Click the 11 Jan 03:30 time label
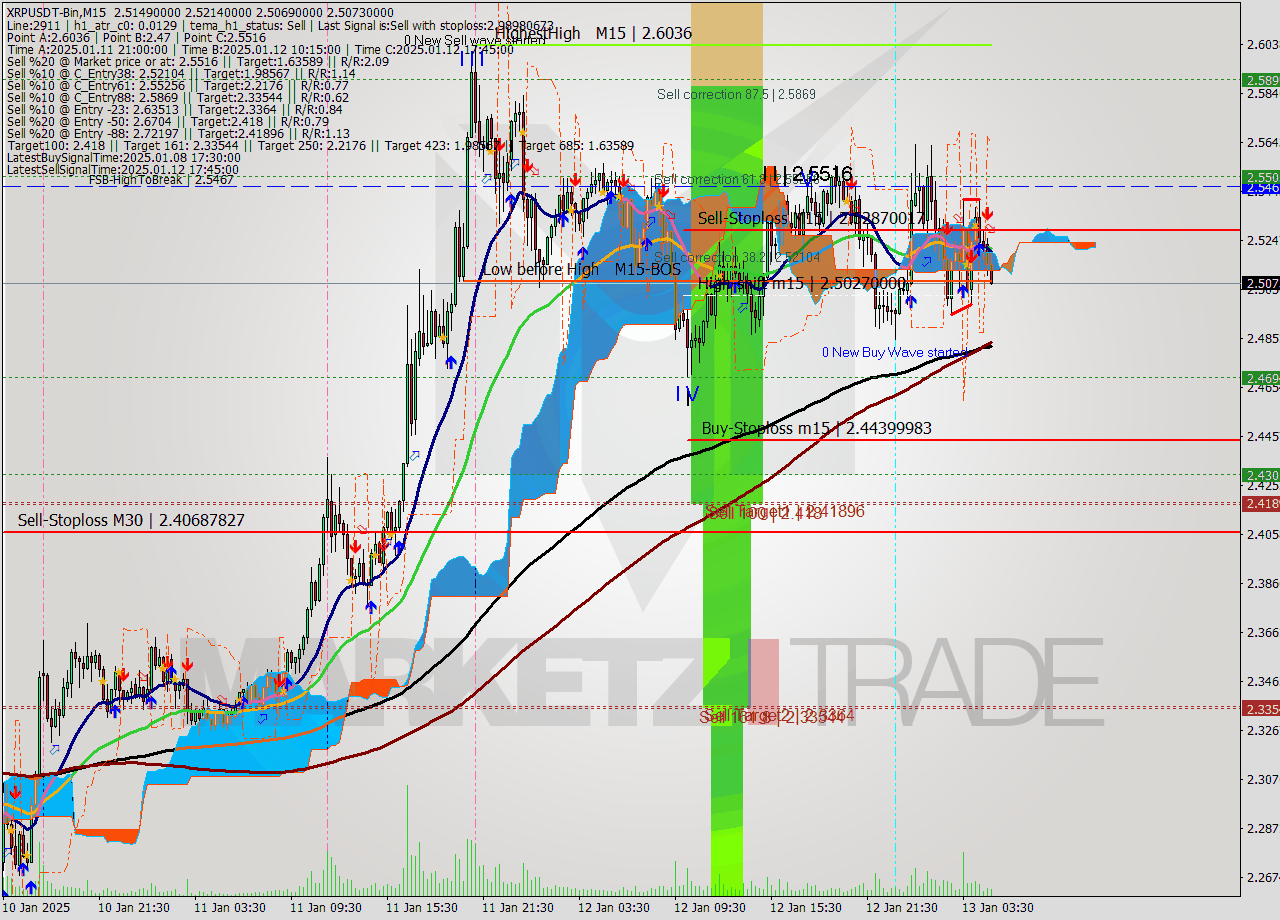This screenshot has width=1280, height=920. [230, 908]
